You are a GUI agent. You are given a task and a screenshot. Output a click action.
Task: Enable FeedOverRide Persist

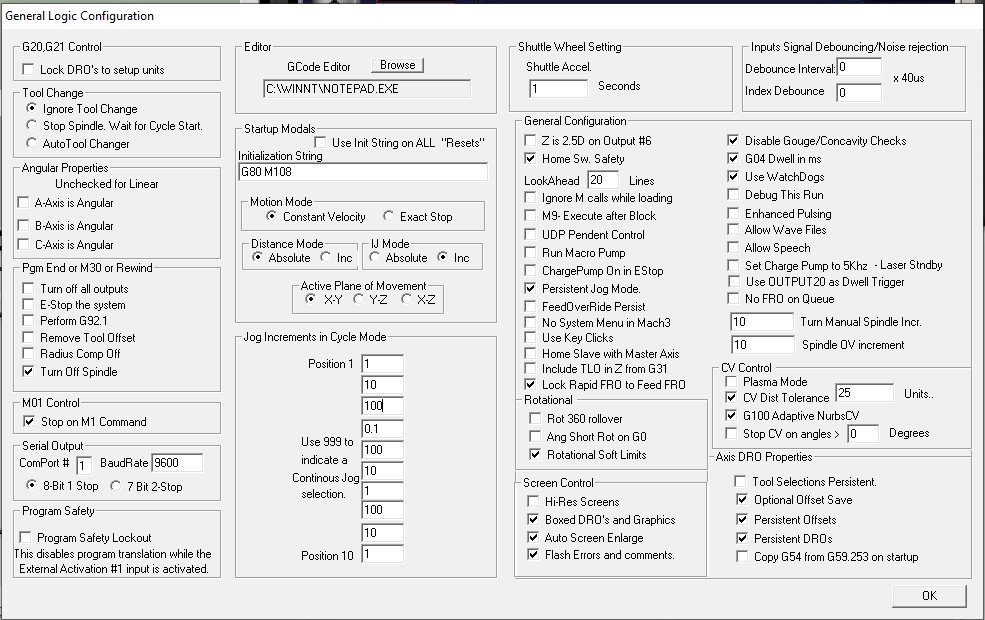tap(530, 306)
